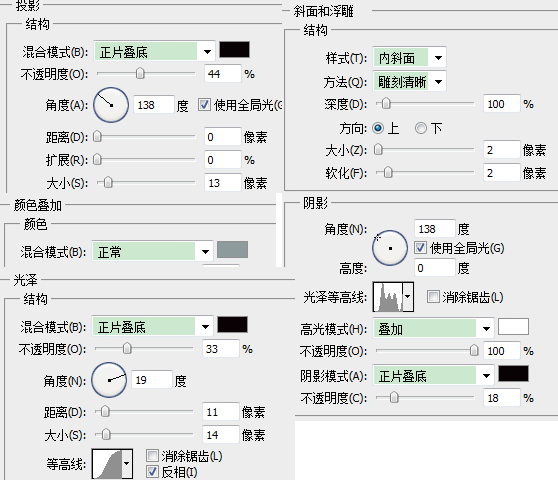Click the 投影 不透明度 slider handle
The width and height of the screenshot is (558, 480).
point(140,73)
